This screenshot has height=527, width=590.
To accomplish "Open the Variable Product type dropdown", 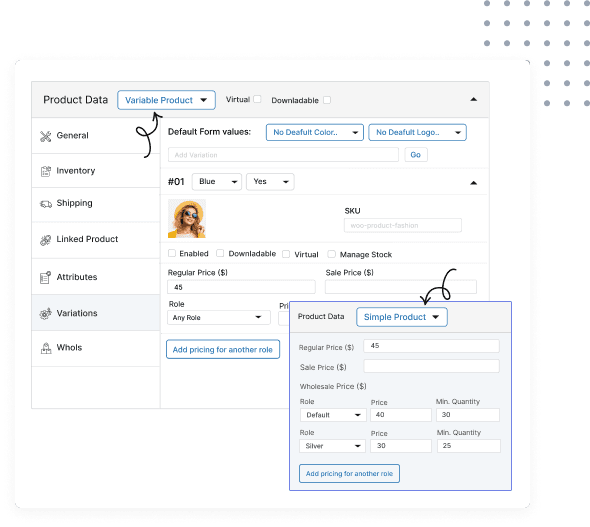I will [166, 100].
